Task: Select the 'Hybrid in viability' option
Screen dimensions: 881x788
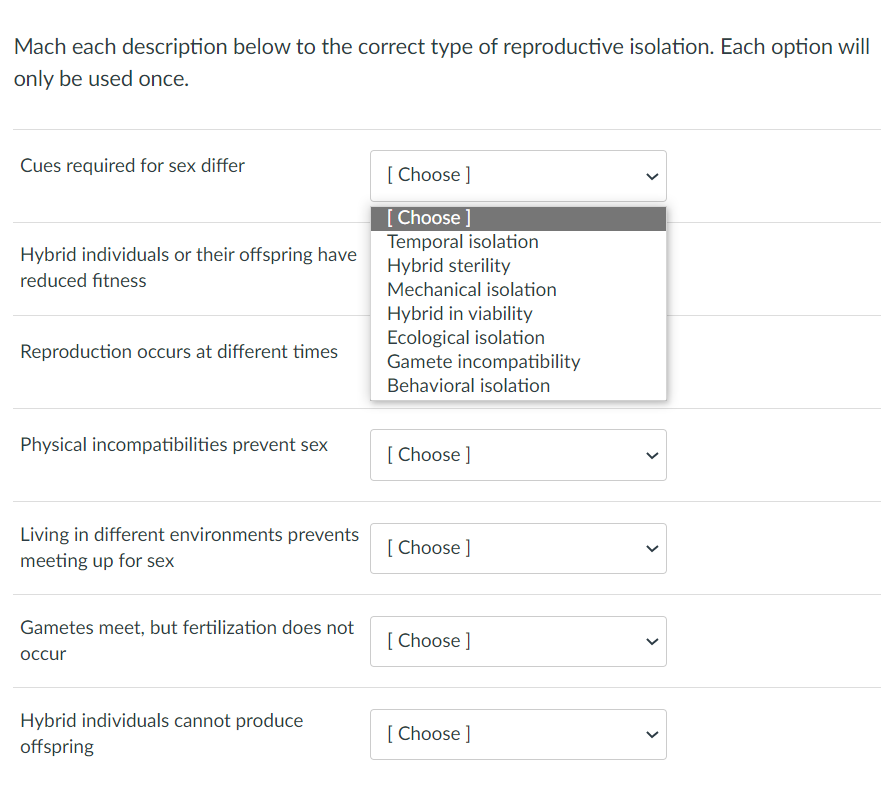Action: pyautogui.click(x=459, y=314)
